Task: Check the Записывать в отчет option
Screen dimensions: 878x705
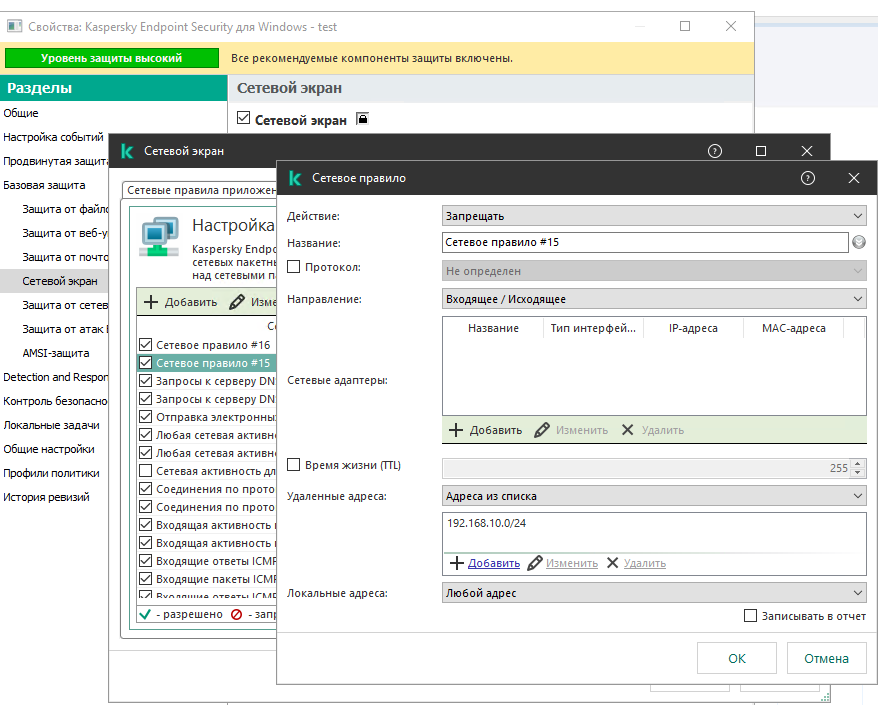Action: click(751, 616)
